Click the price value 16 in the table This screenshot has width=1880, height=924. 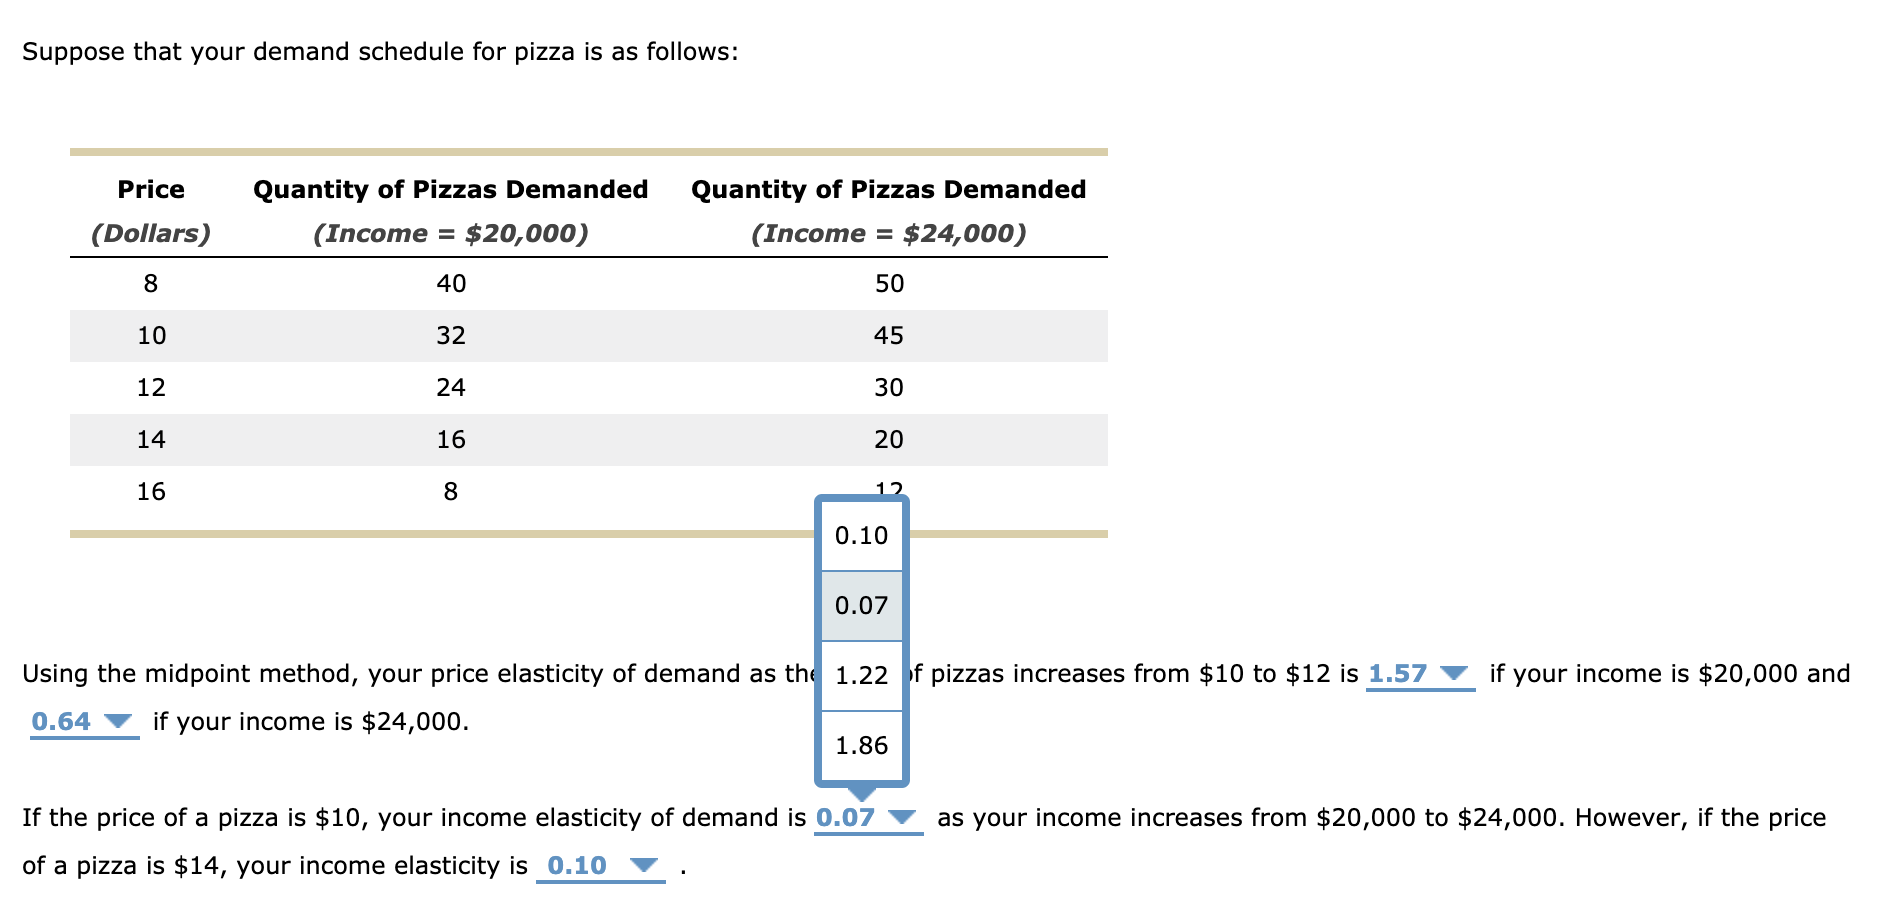150,490
